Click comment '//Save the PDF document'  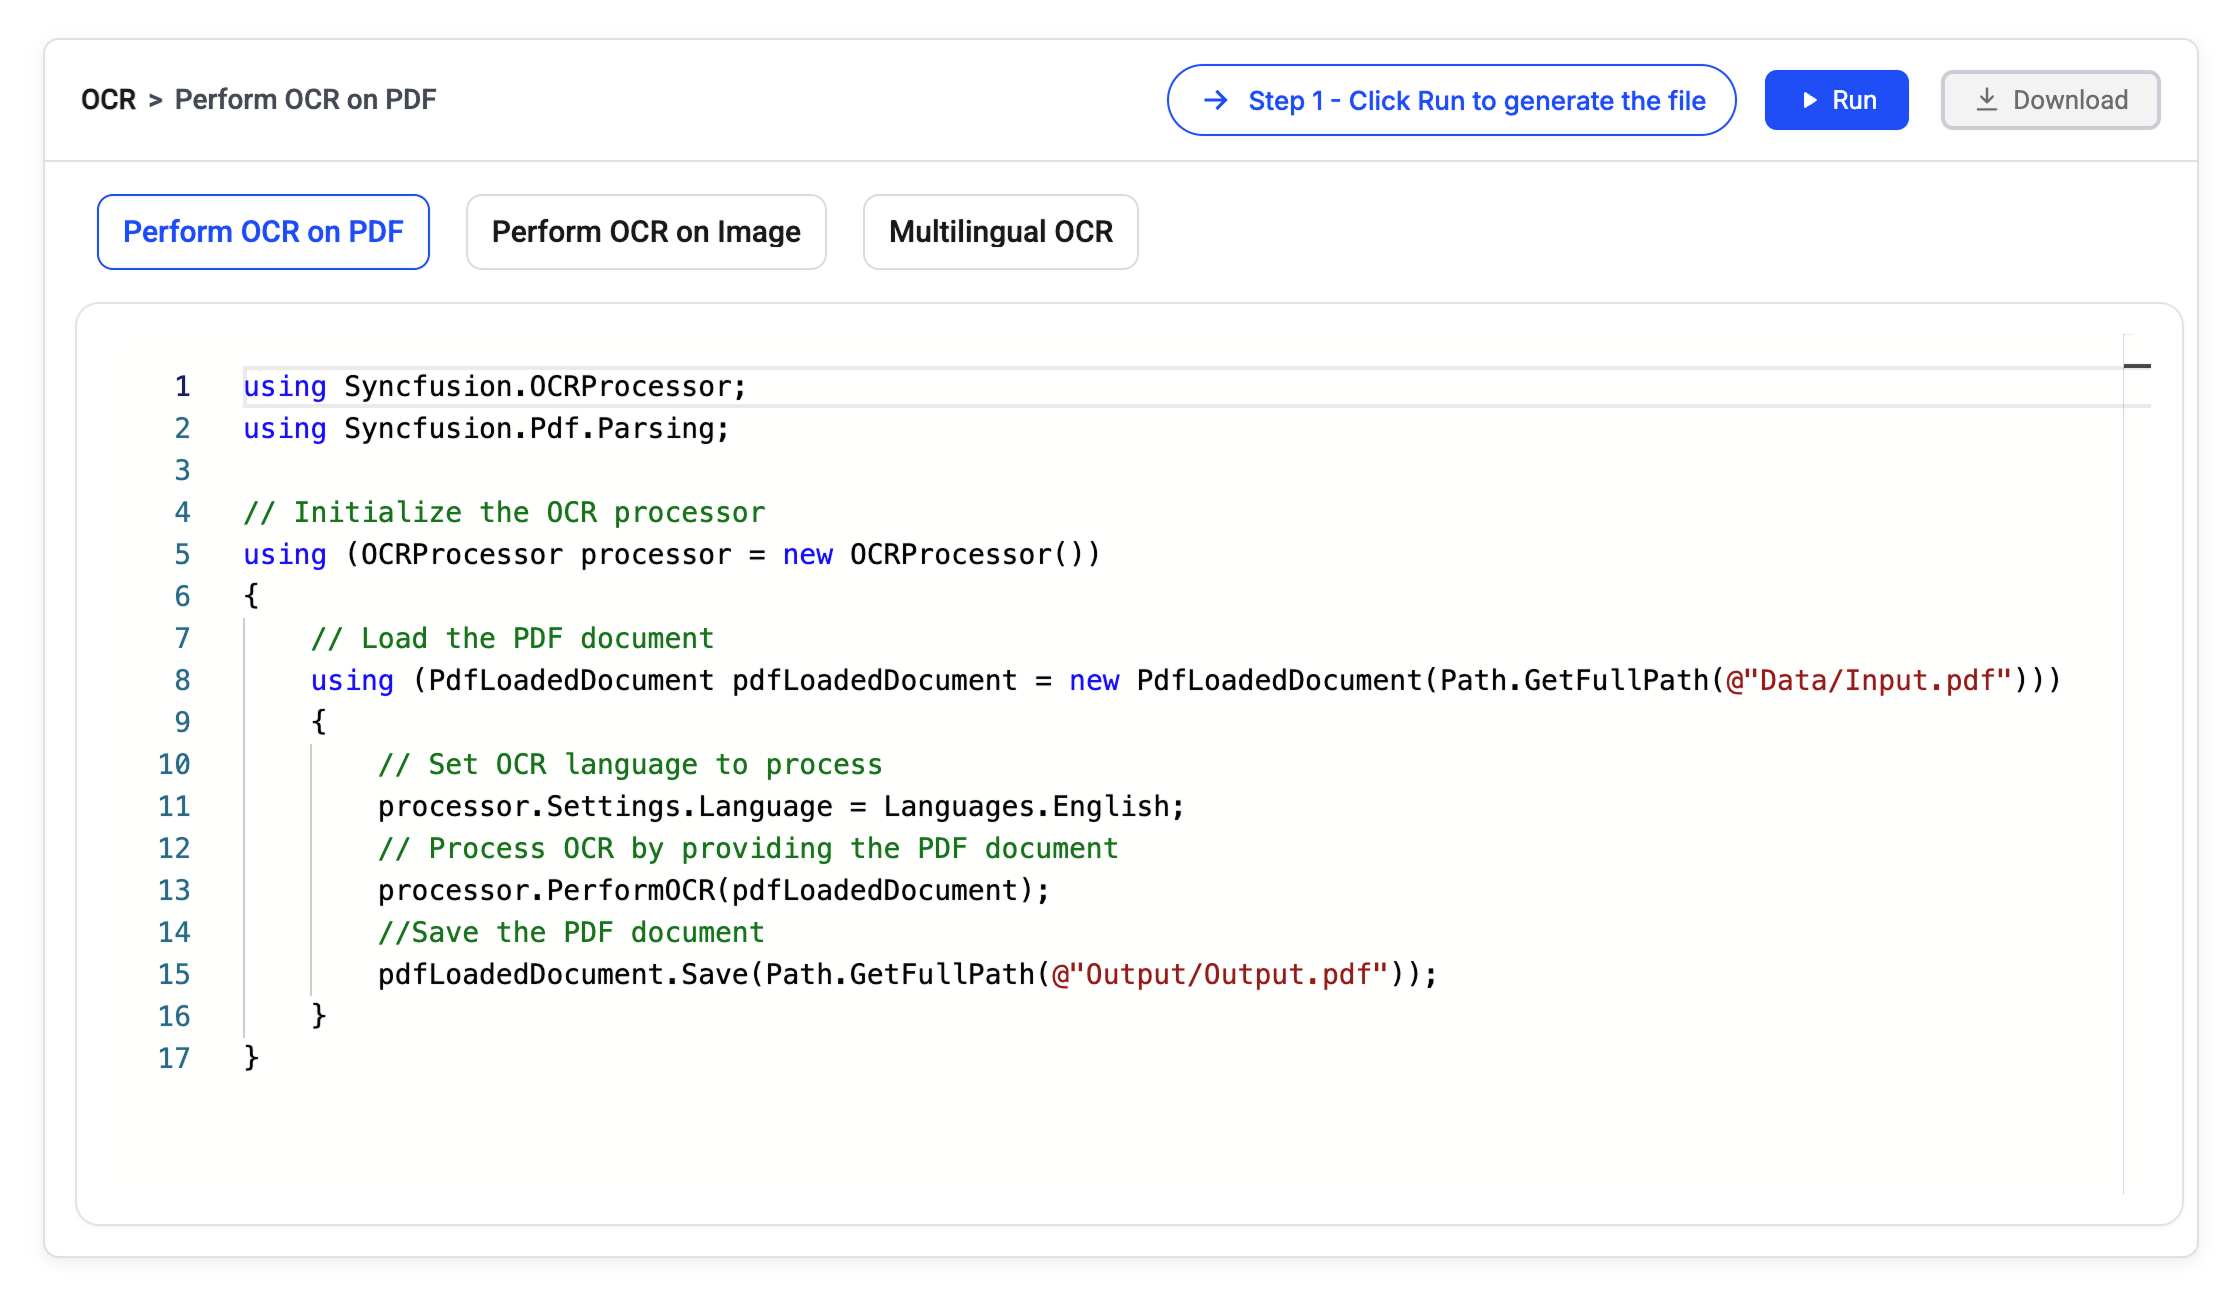[571, 932]
